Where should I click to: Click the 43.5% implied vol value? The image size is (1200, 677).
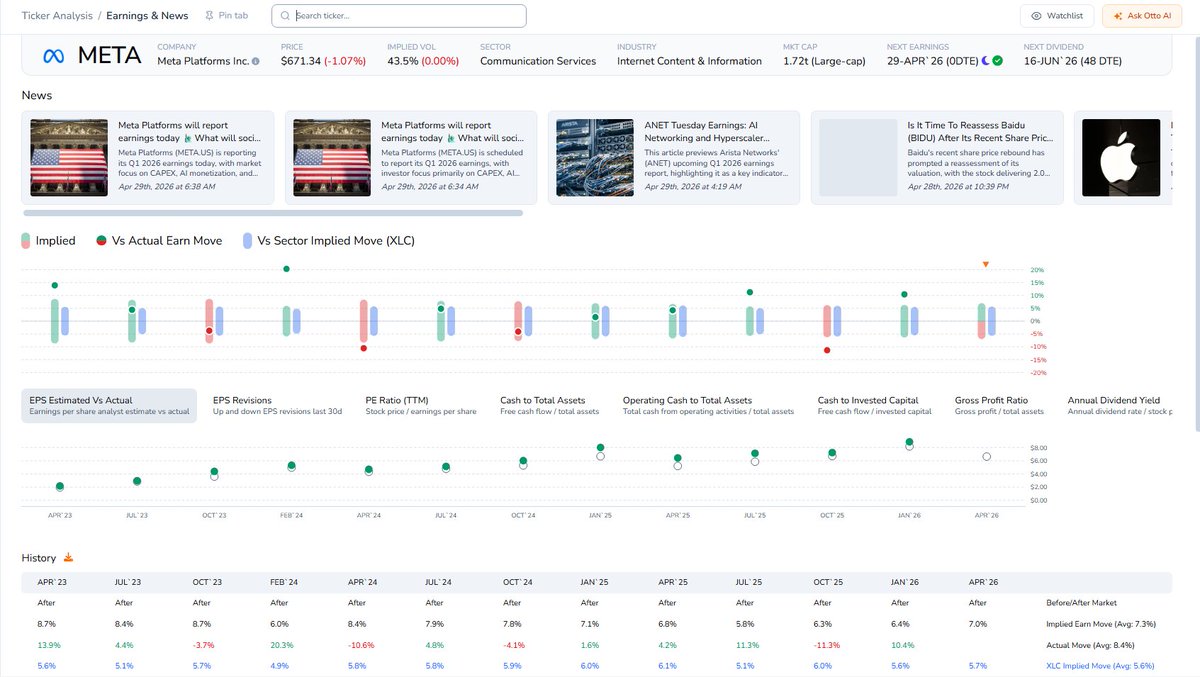[x=403, y=61]
